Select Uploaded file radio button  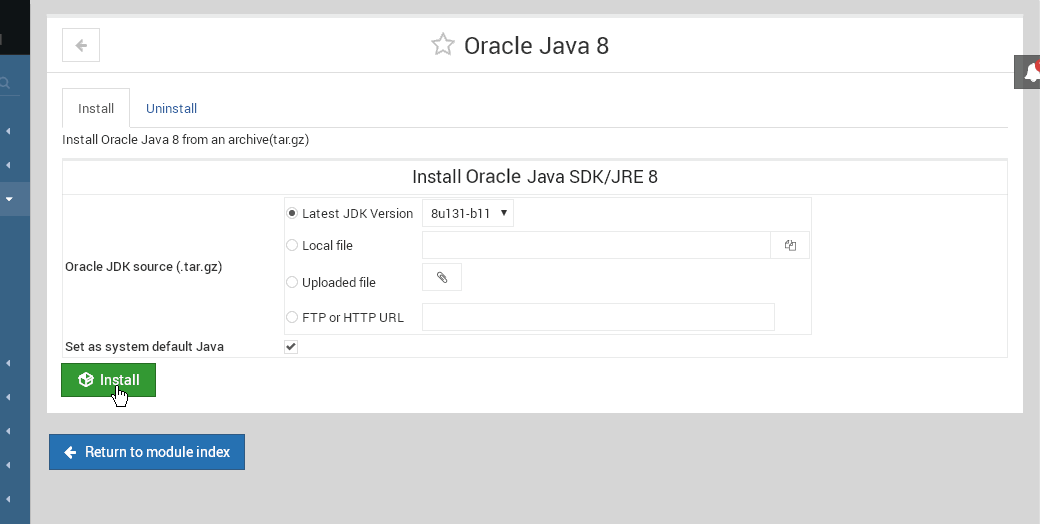[x=292, y=282]
